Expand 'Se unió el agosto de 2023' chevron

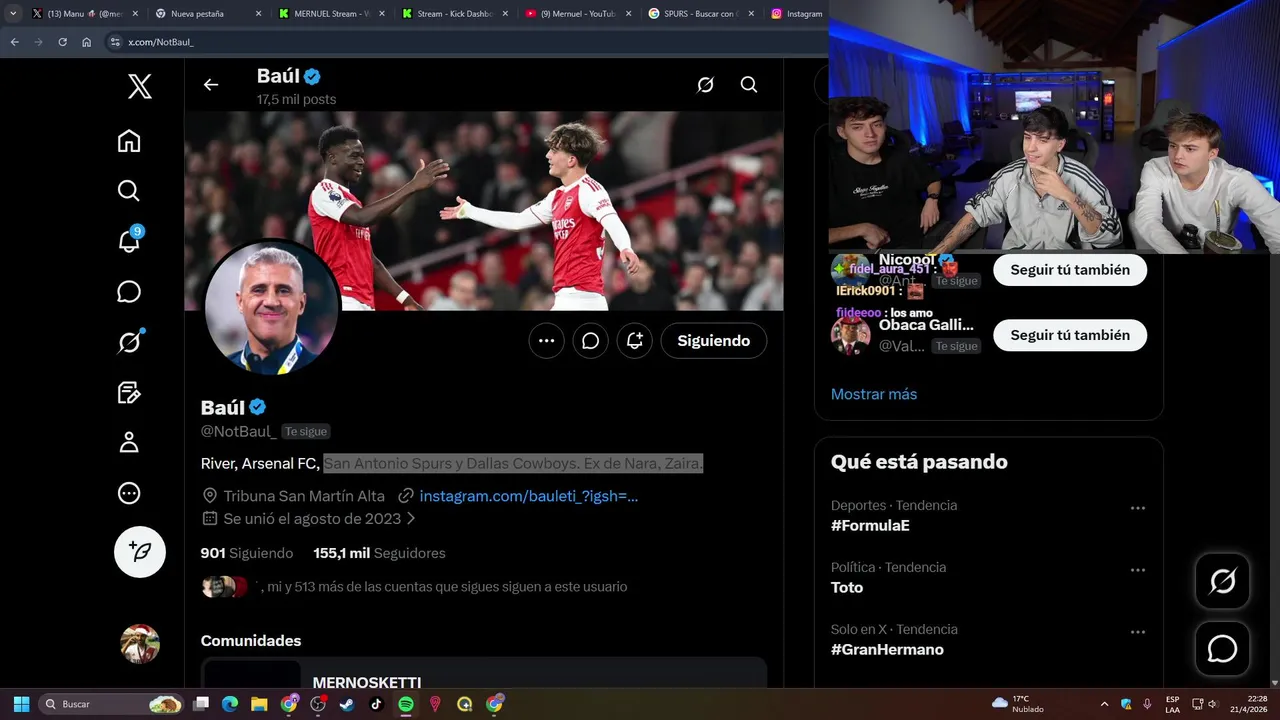coord(411,519)
